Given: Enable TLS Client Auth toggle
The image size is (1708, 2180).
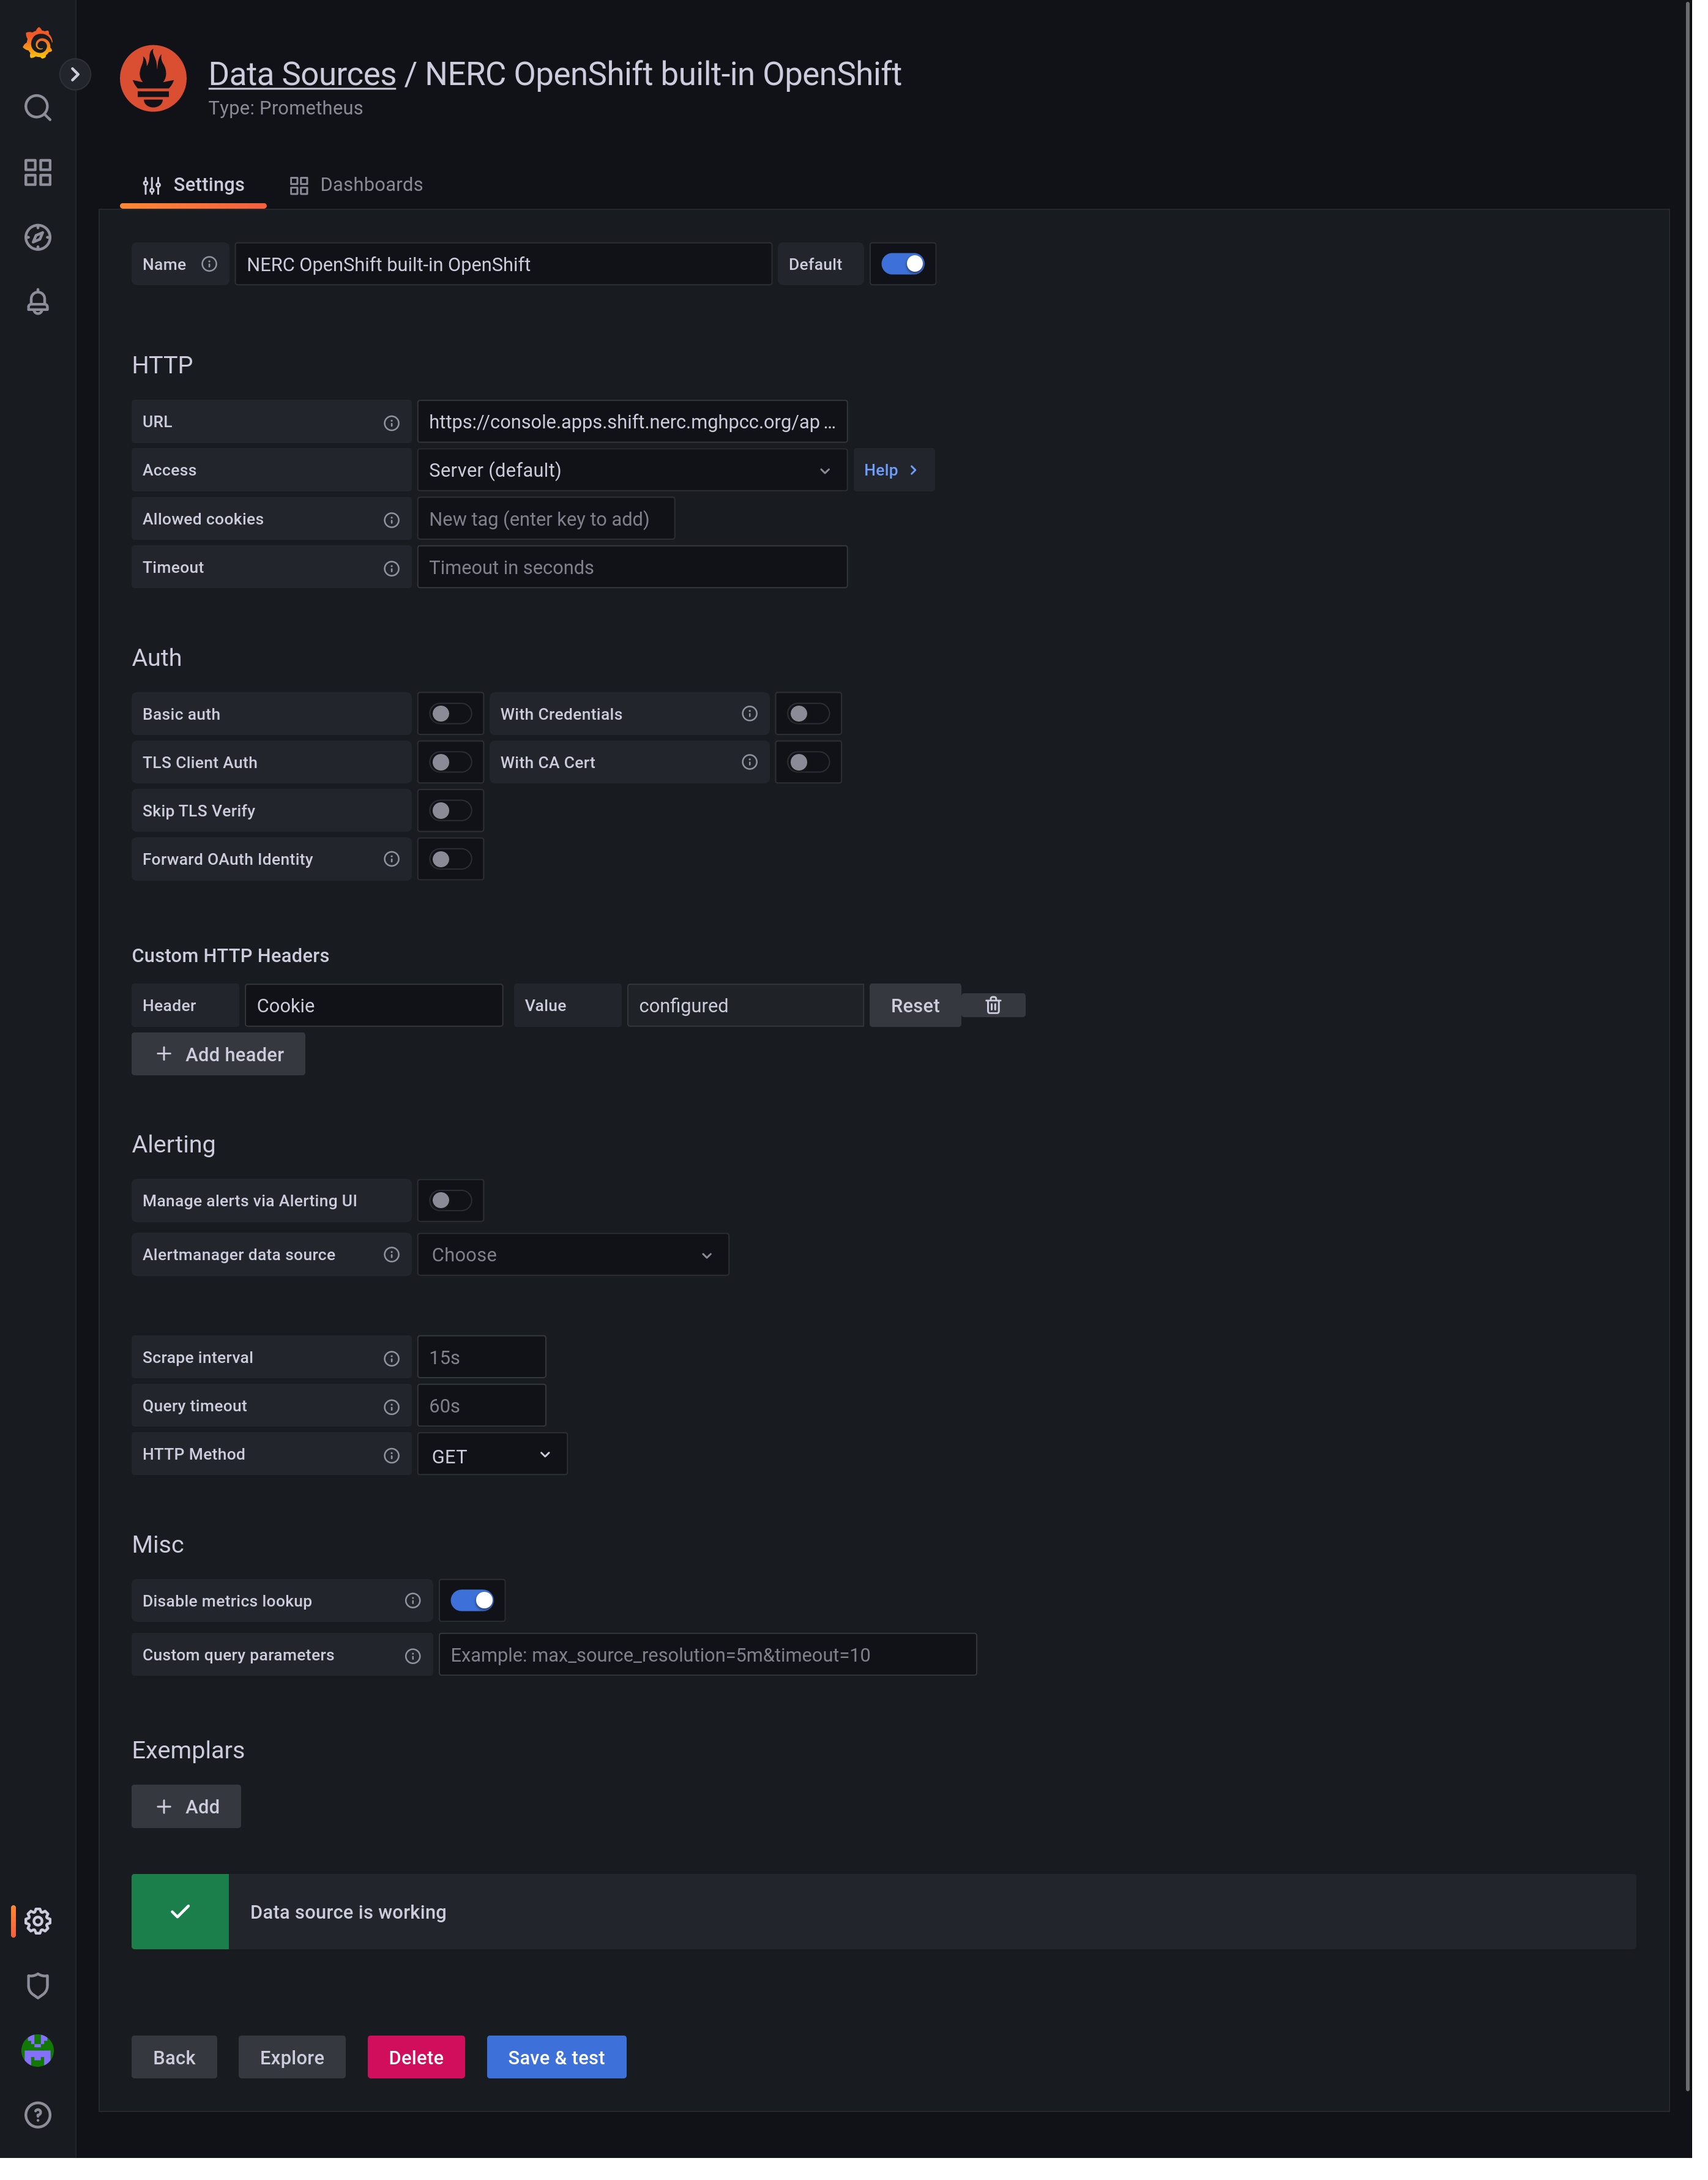Looking at the screenshot, I should 455,769.
